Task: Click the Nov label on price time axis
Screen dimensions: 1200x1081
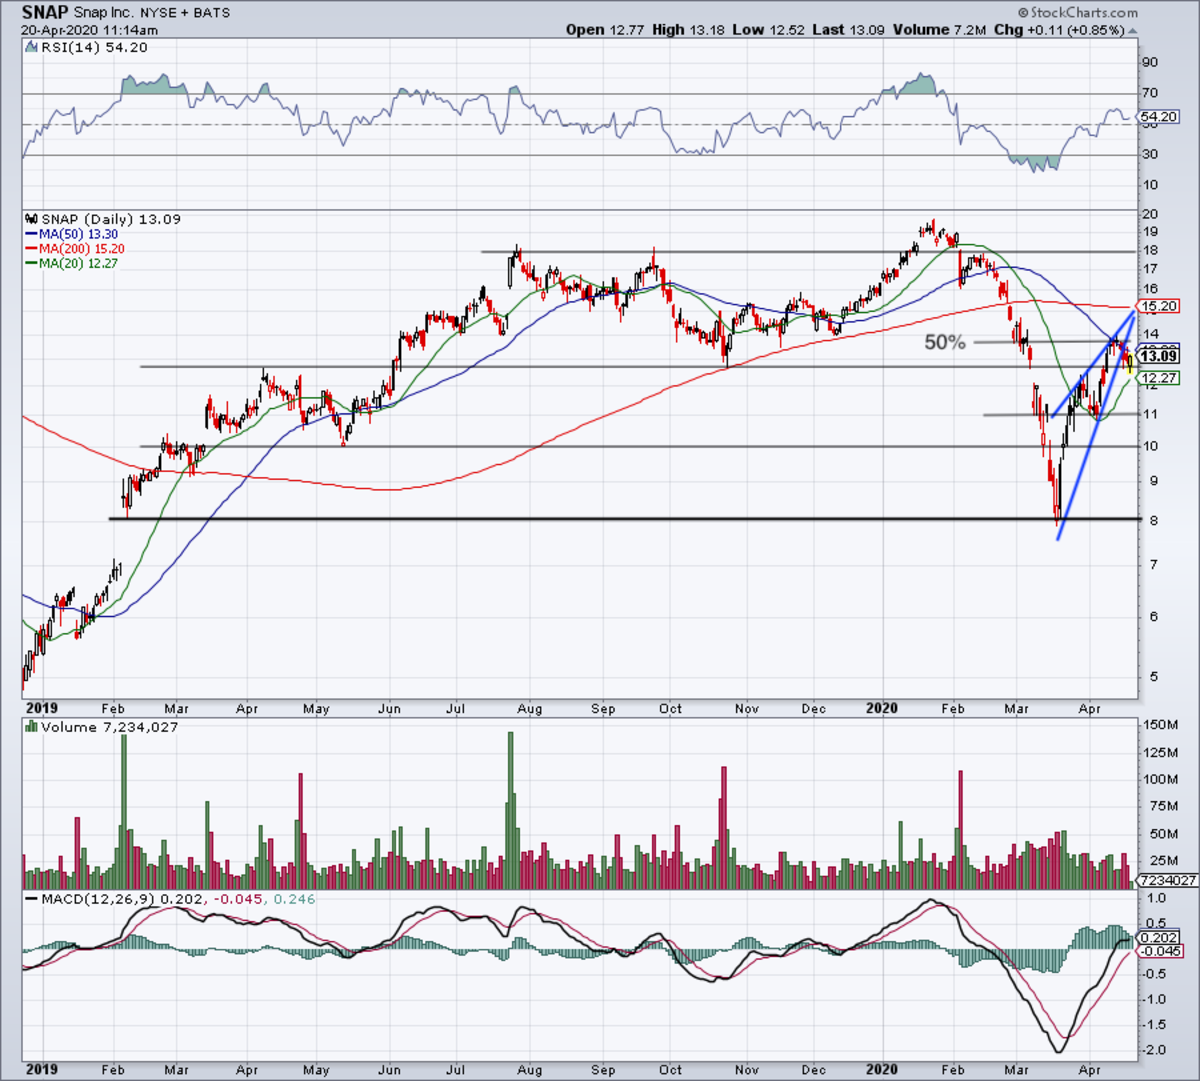Action: click(746, 709)
